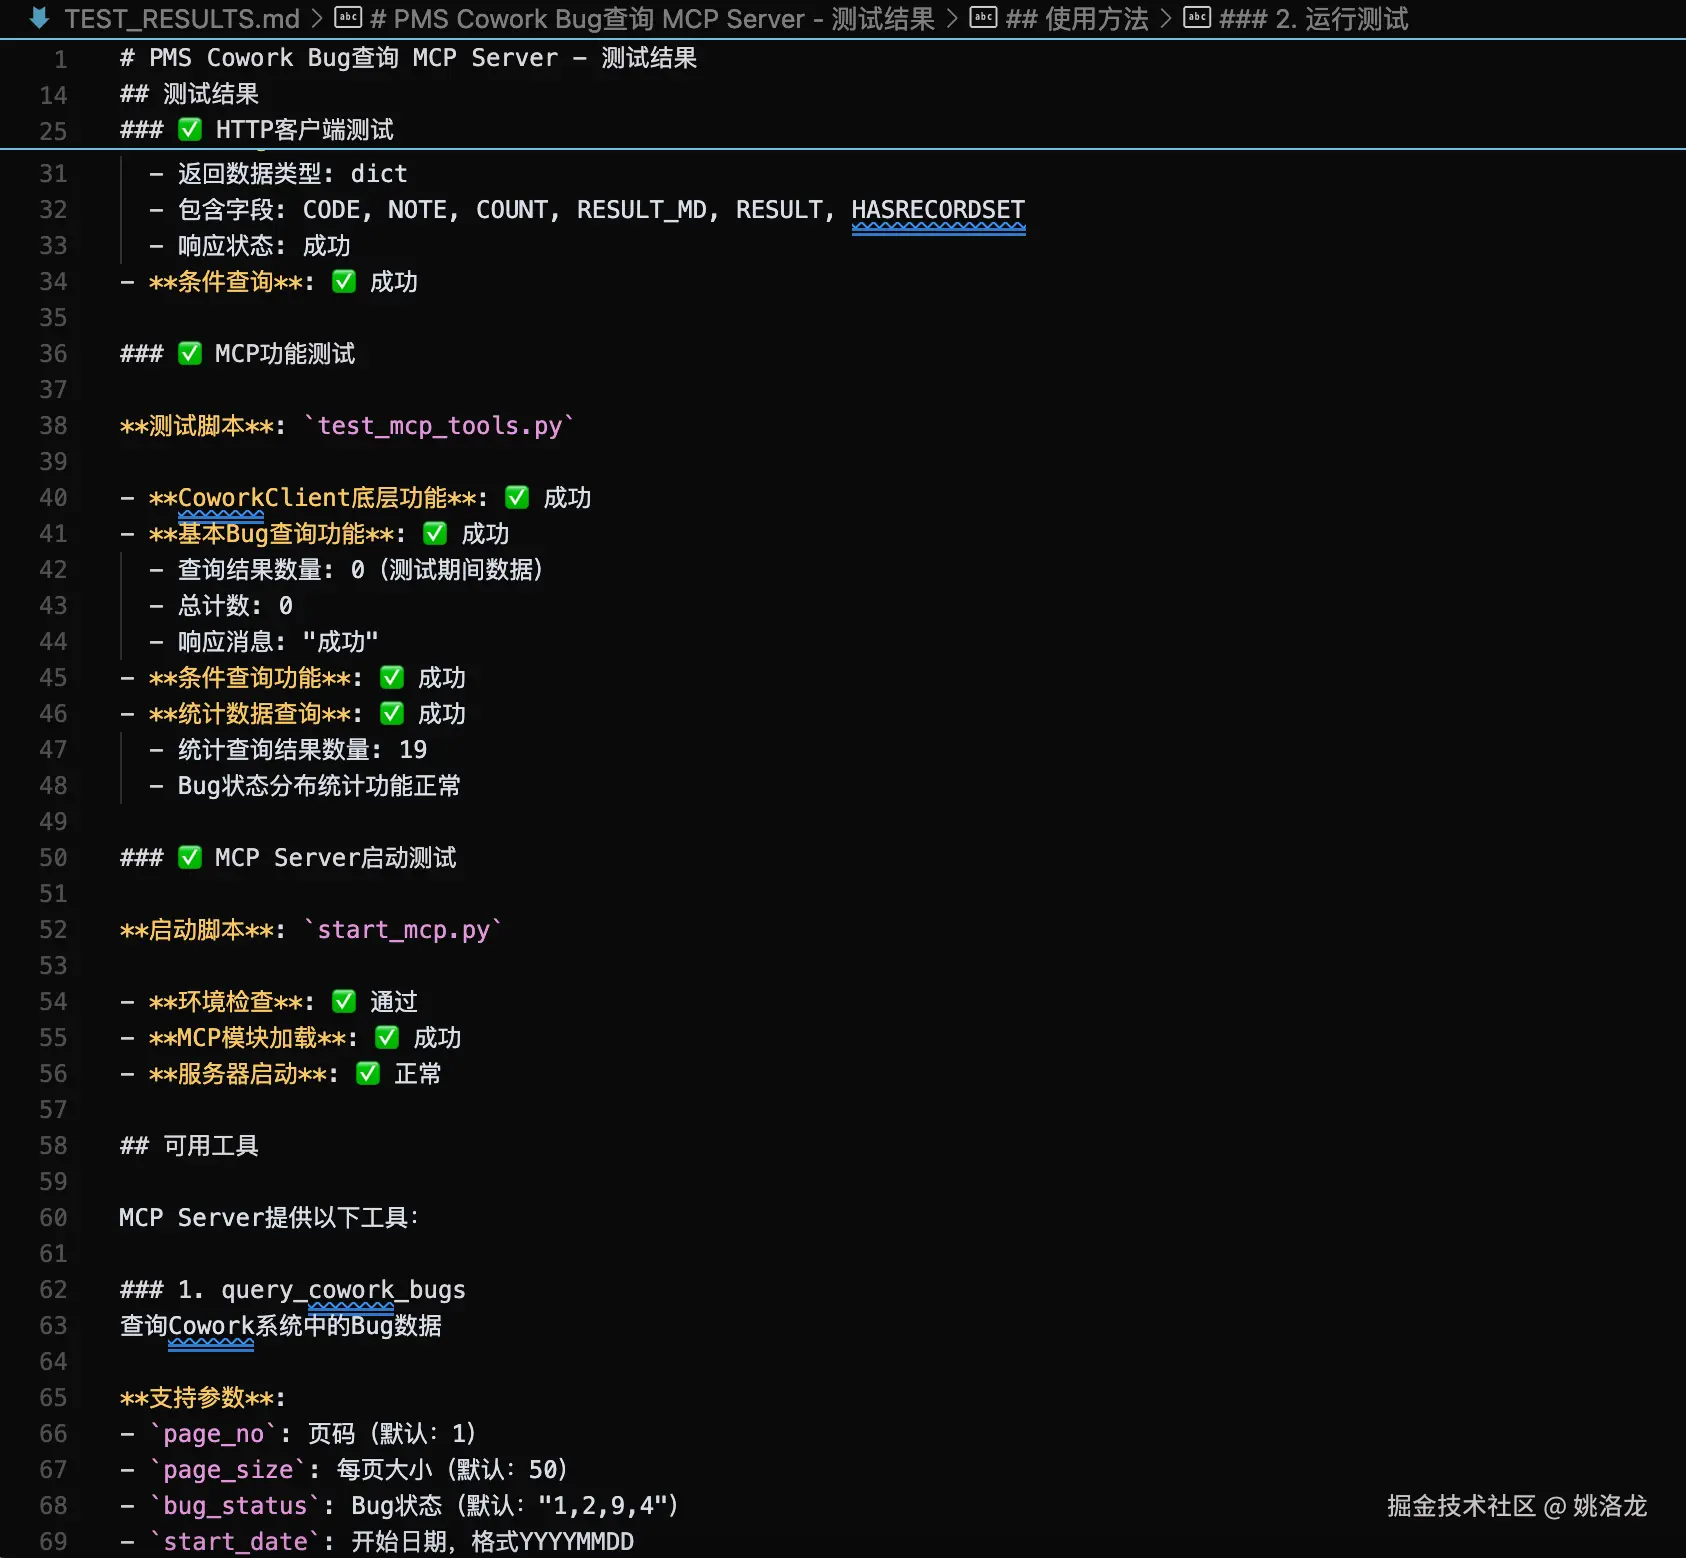Click the inline code 'bug_status'

[235, 1506]
